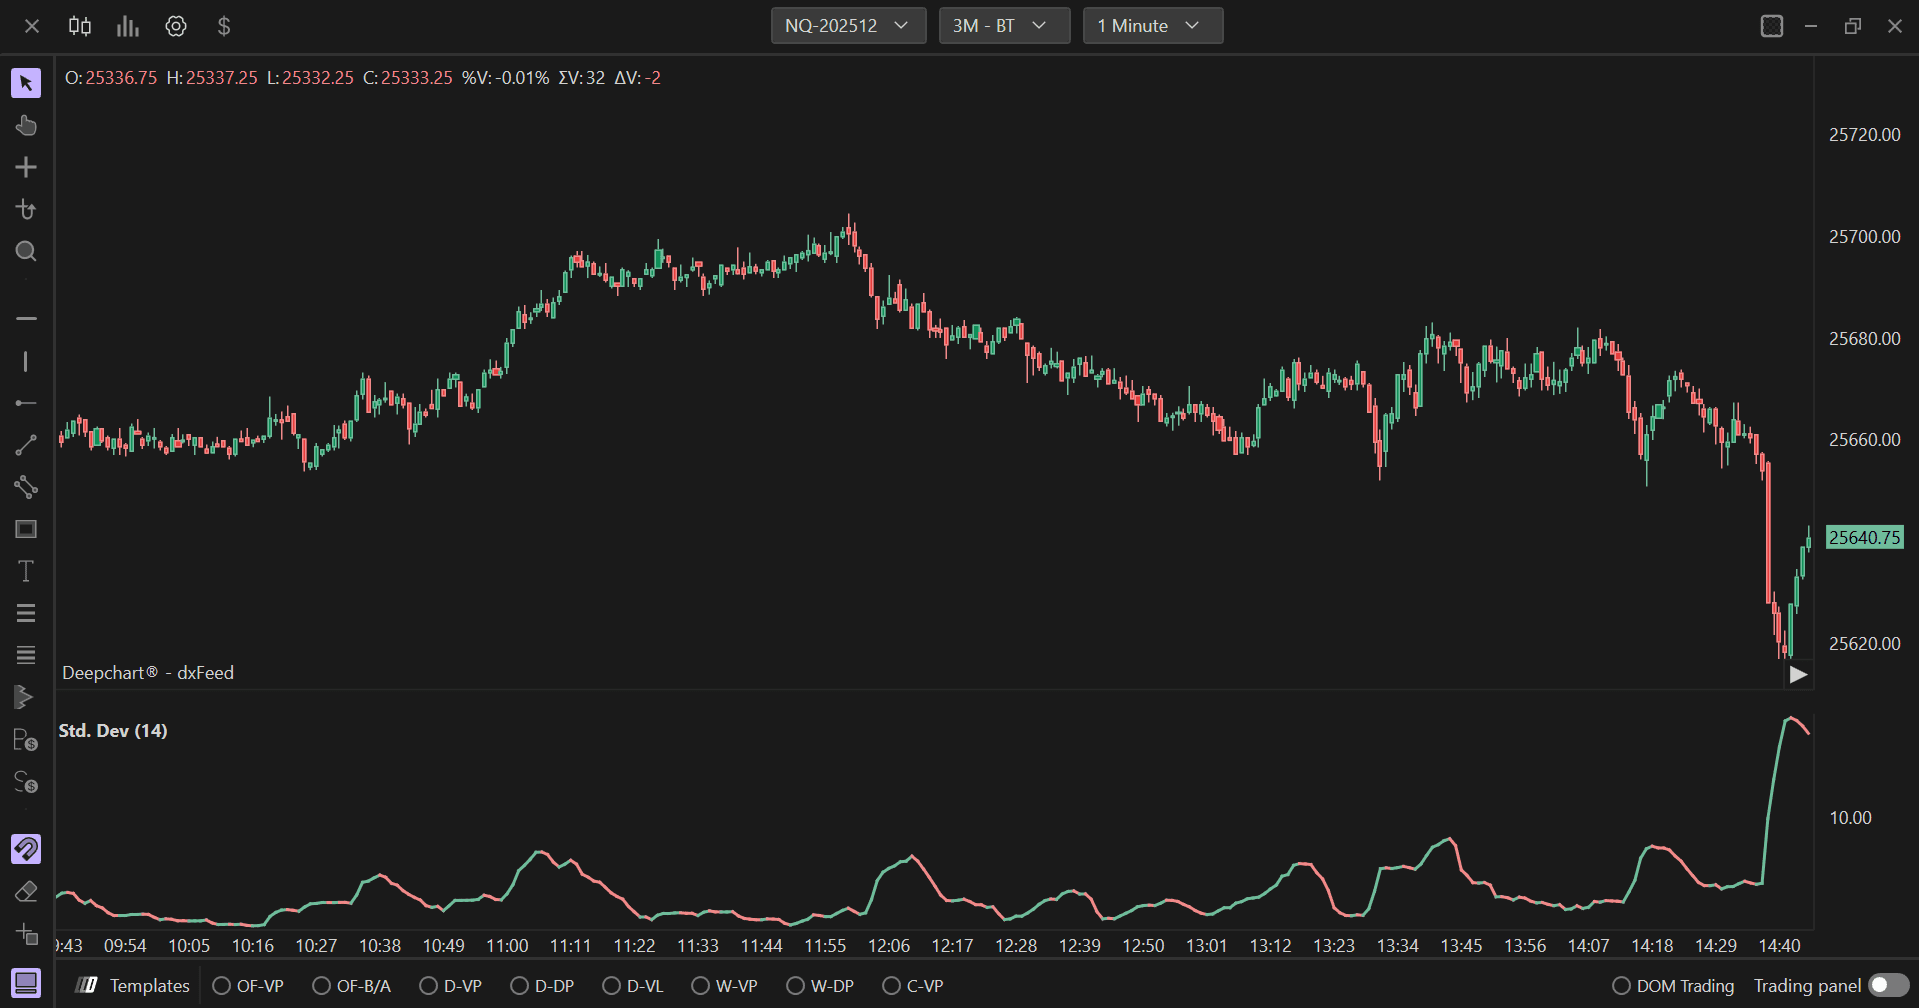Viewport: 1919px width, 1008px height.
Task: Select the W-DP radio option
Action: click(x=820, y=986)
